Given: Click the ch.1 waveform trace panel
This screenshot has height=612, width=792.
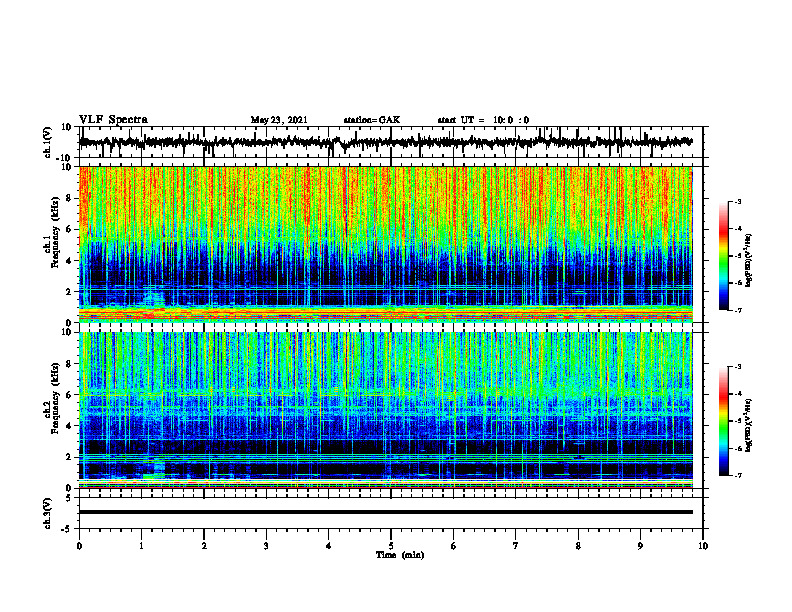Looking at the screenshot, I should click(x=391, y=142).
